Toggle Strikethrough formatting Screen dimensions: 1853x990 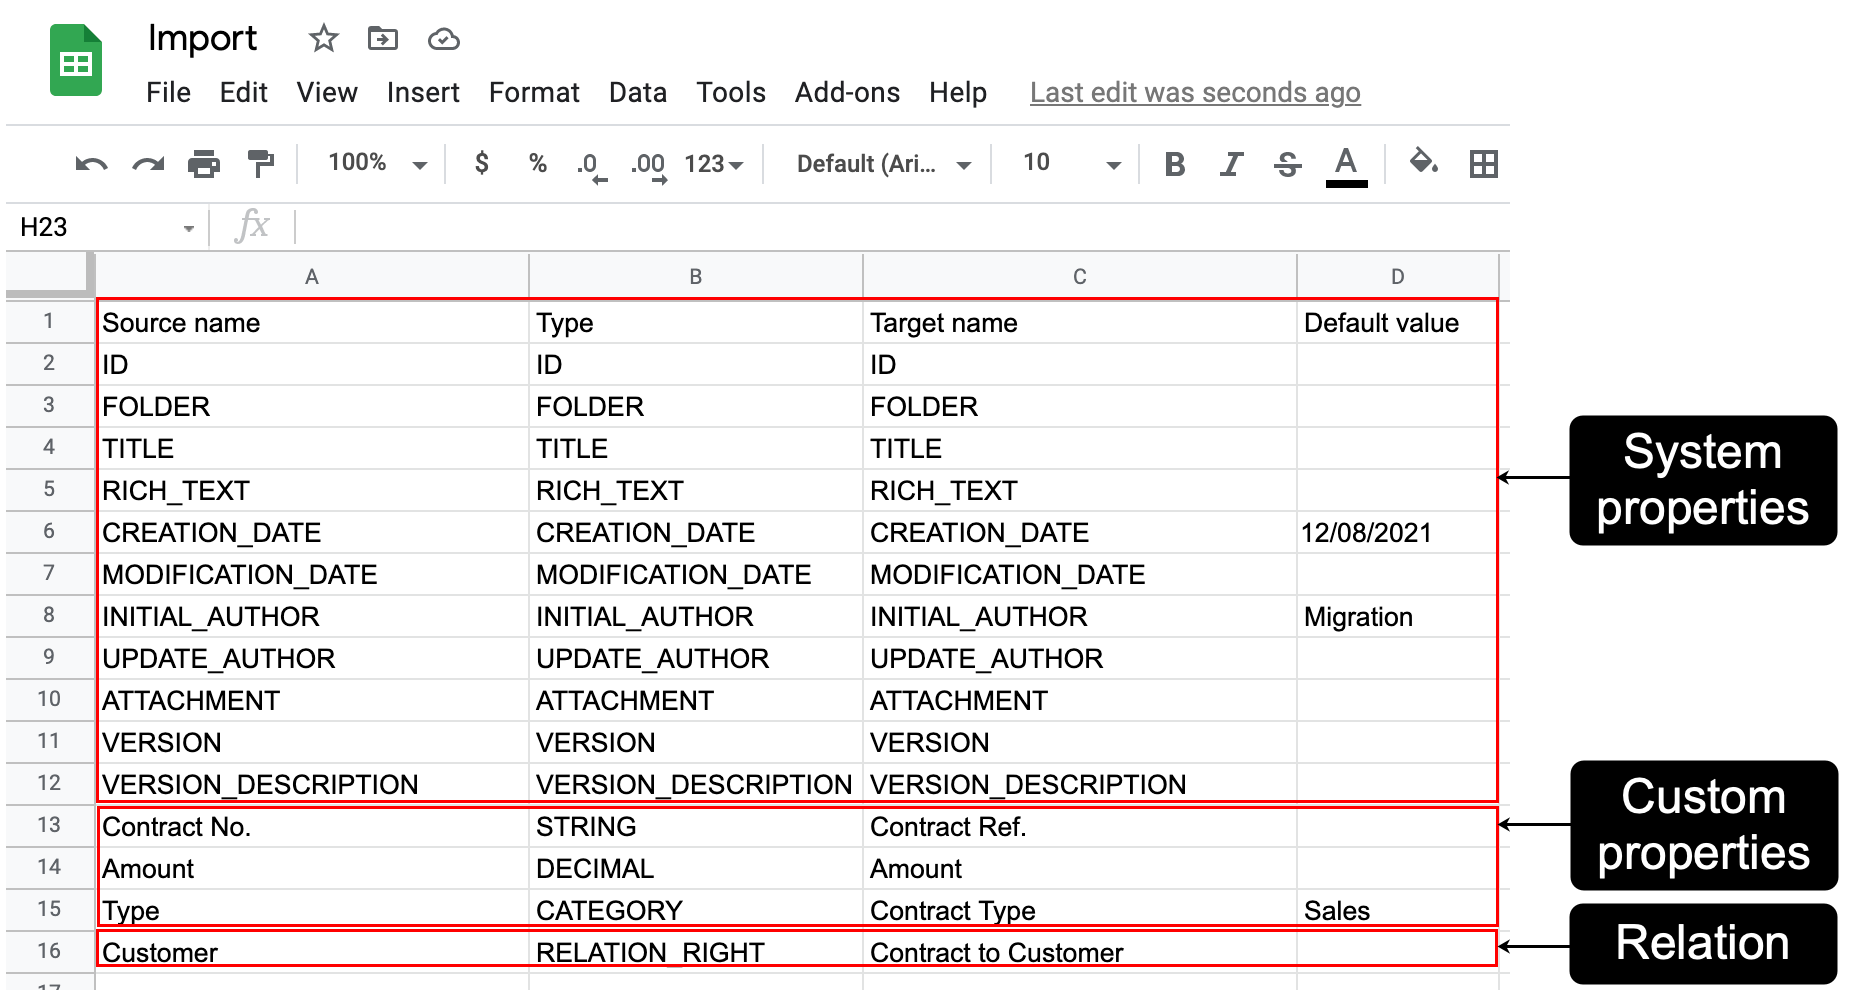[x=1288, y=164]
